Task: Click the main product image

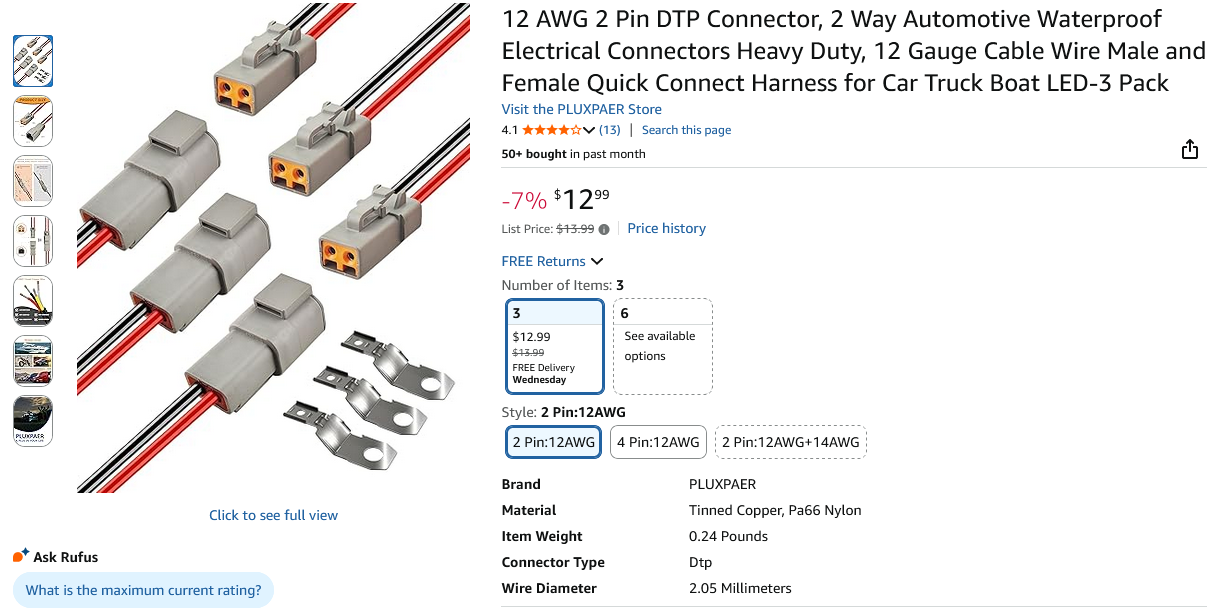Action: pyautogui.click(x=273, y=248)
